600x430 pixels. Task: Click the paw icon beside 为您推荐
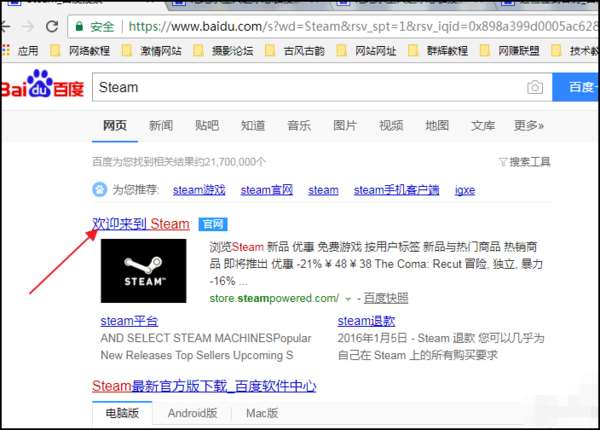100,189
